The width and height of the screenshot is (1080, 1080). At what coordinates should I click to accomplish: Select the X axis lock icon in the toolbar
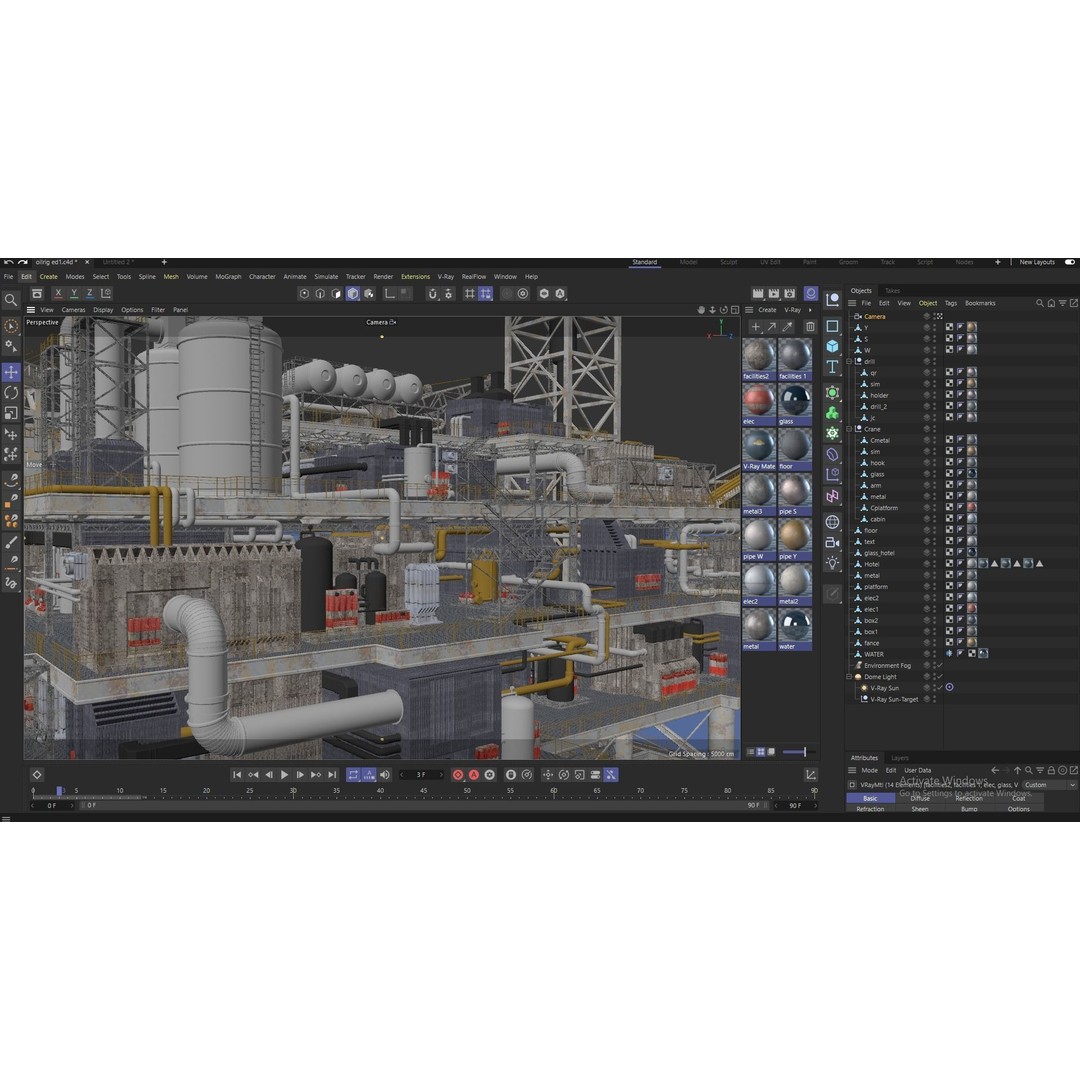pyautogui.click(x=58, y=292)
